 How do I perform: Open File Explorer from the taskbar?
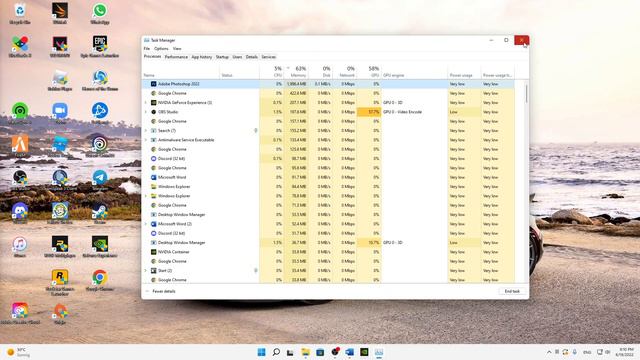pyautogui.click(x=305, y=352)
